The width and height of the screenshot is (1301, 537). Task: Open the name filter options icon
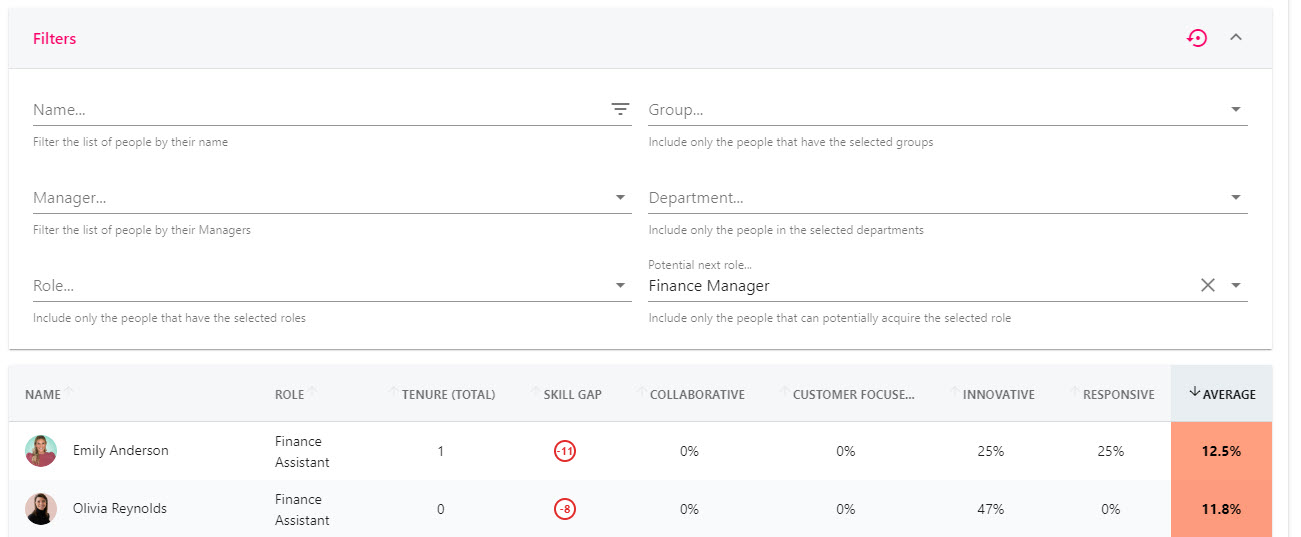tap(620, 110)
